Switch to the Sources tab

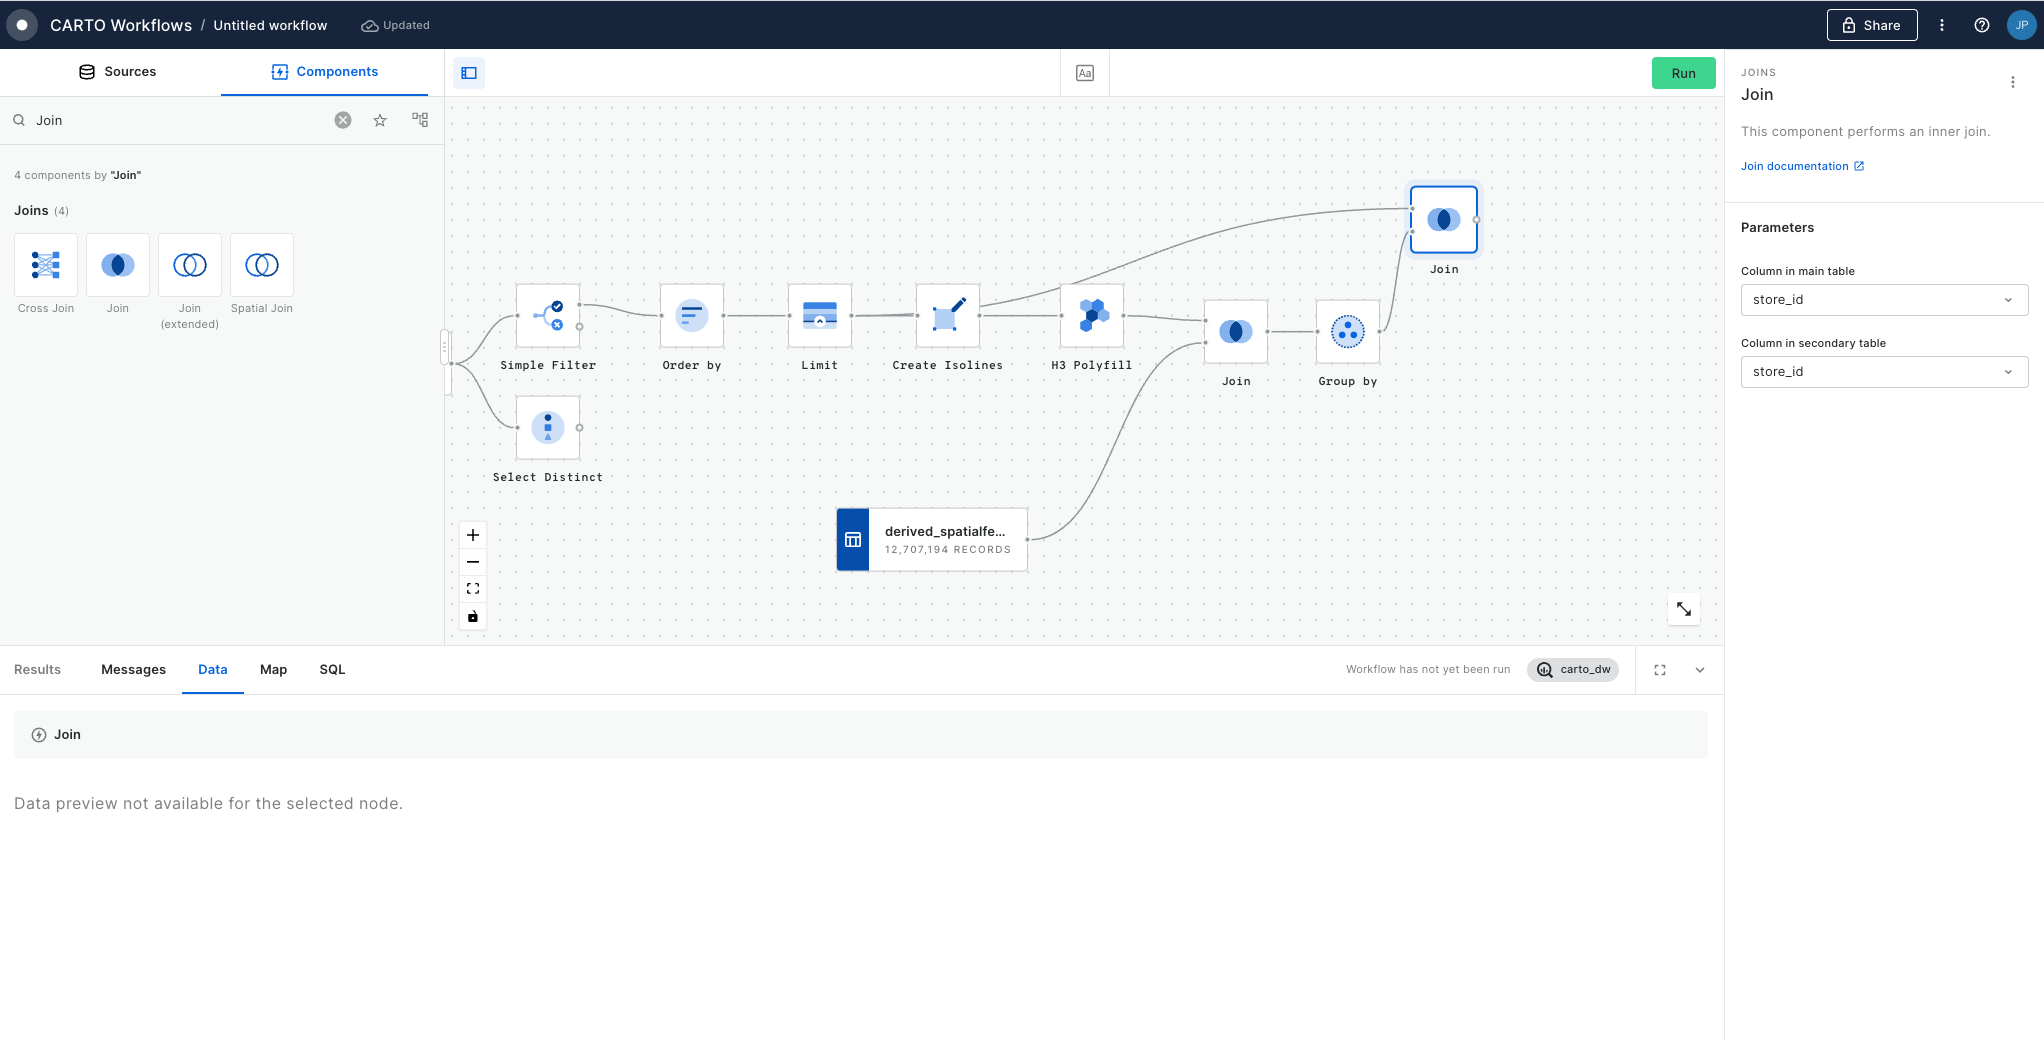point(118,72)
